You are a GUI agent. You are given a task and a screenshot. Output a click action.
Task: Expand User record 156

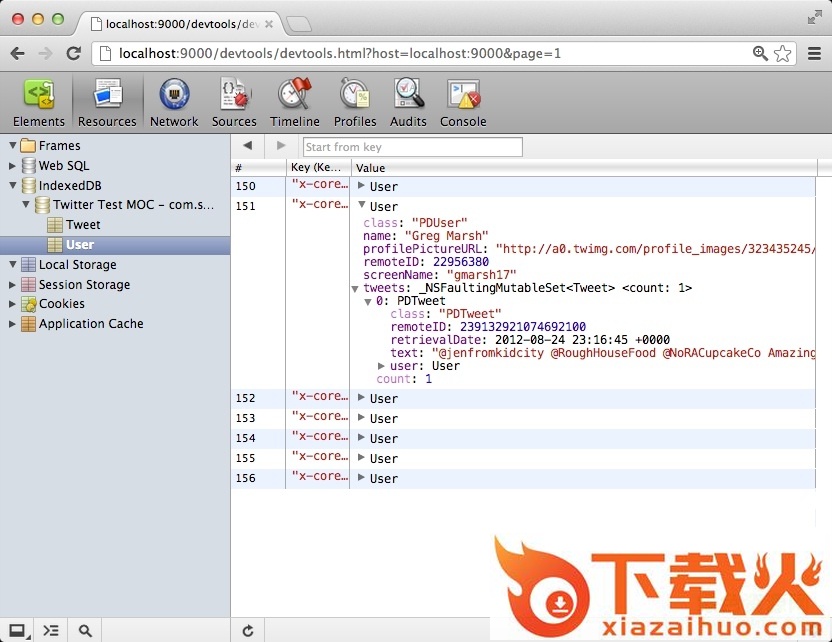click(x=361, y=478)
